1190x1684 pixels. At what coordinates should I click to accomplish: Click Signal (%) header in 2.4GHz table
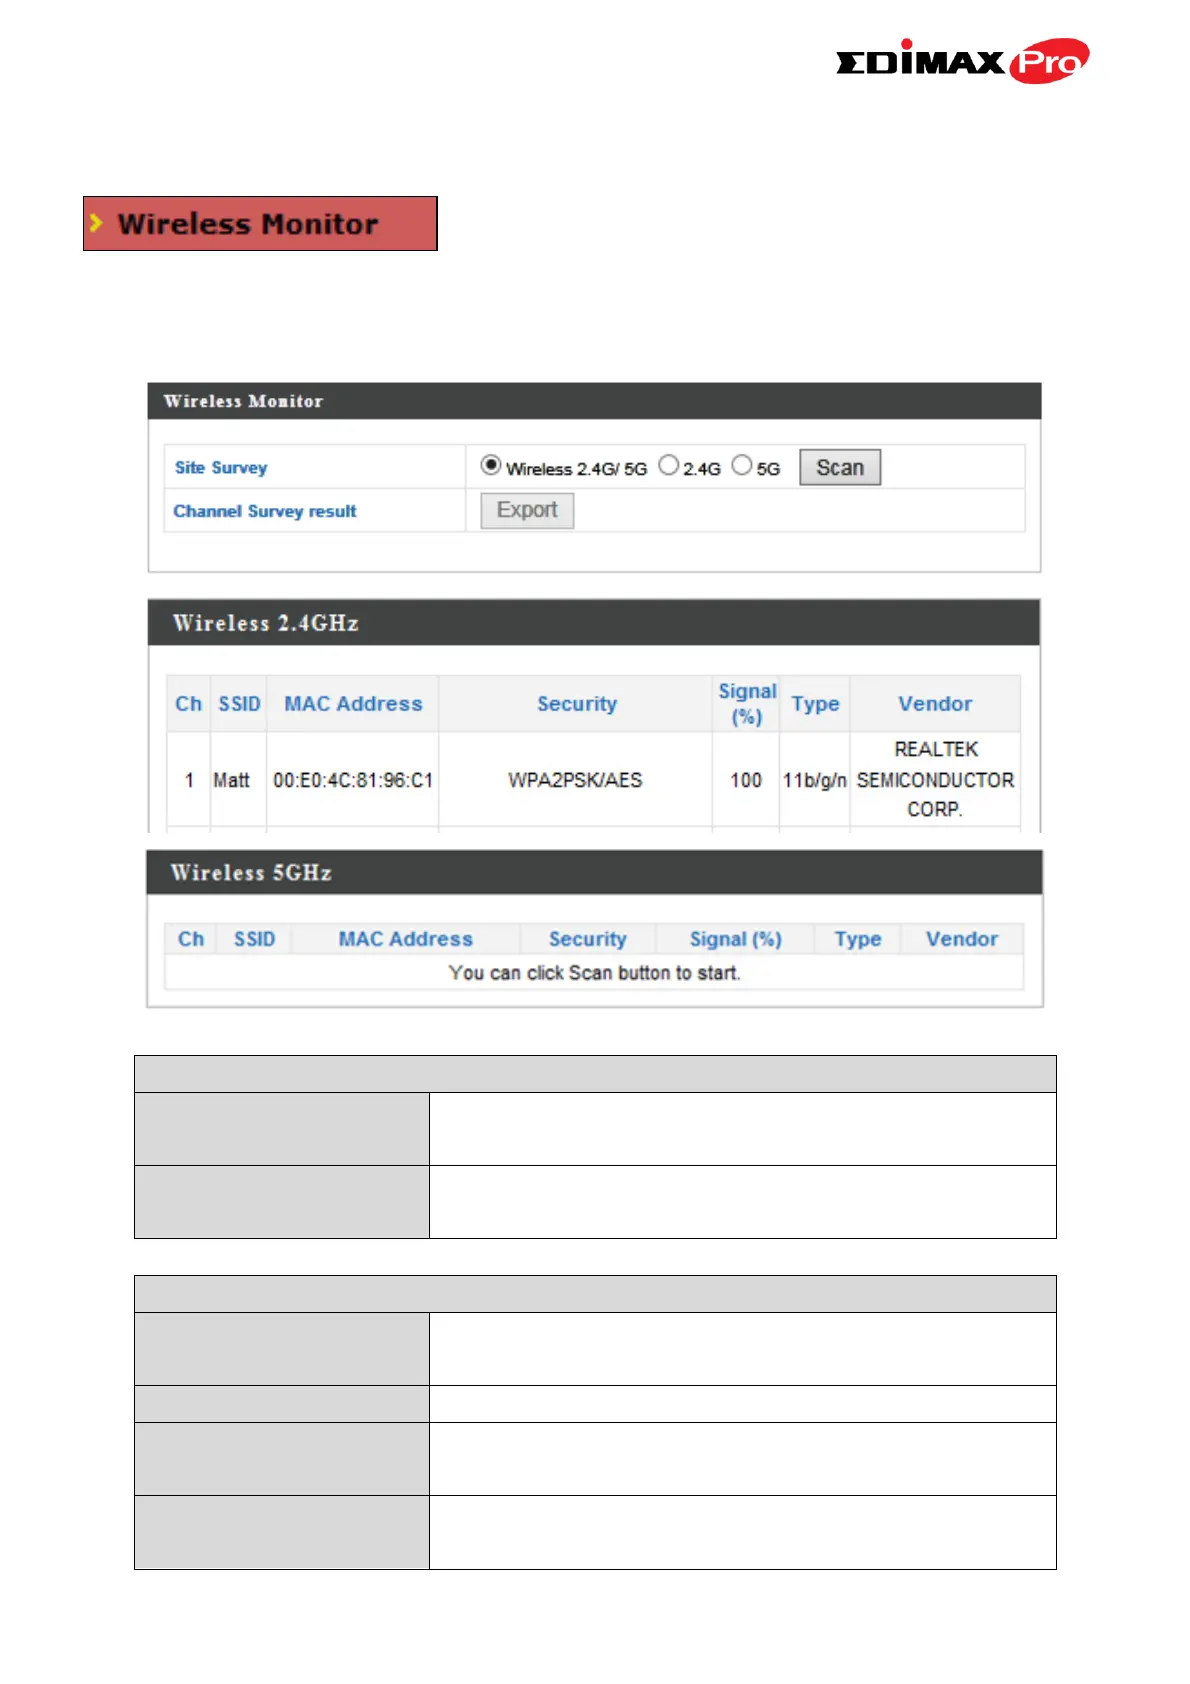pos(747,704)
